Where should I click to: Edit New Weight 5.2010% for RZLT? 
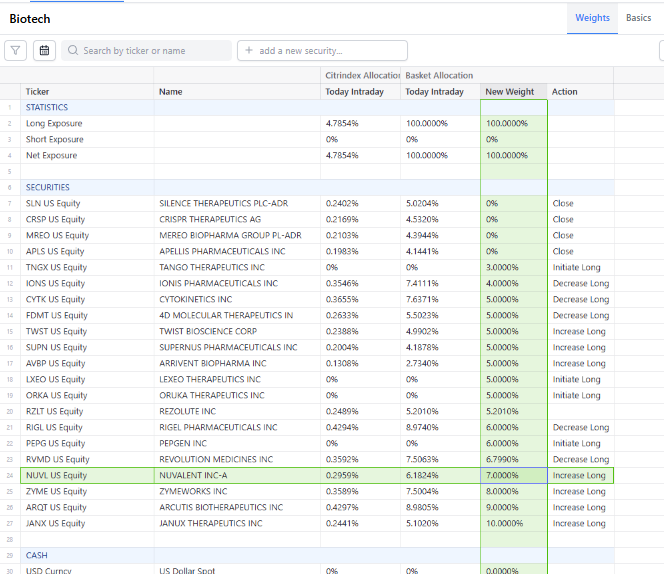point(514,411)
